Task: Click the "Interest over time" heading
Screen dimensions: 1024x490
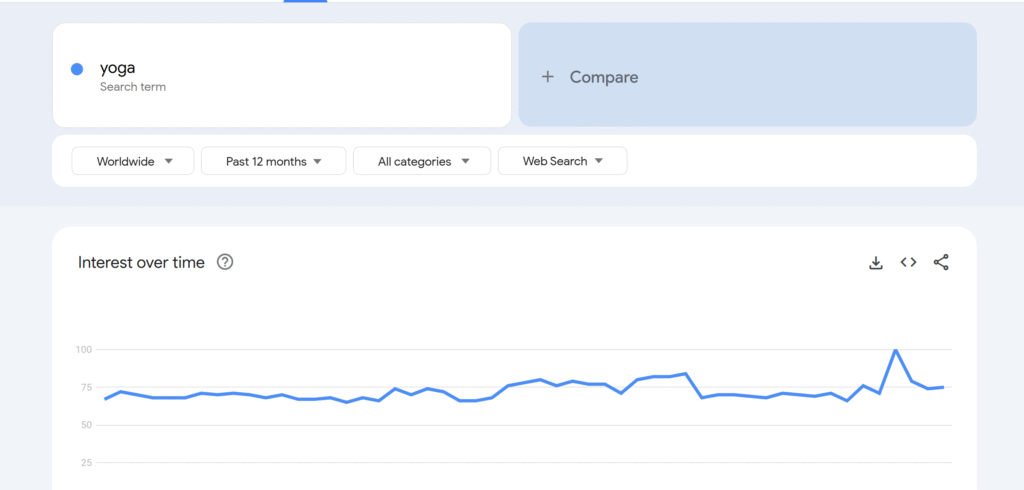Action: [141, 262]
